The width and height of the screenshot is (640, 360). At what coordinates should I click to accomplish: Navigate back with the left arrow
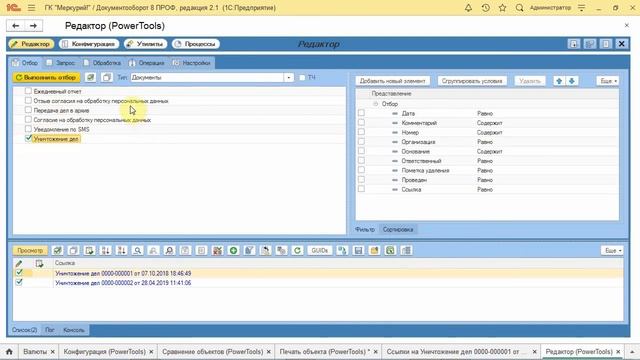(x=16, y=26)
